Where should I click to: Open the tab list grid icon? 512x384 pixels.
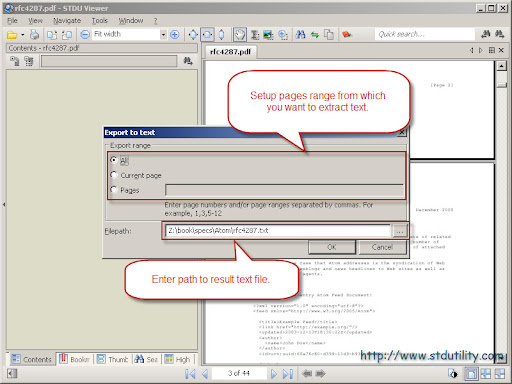pos(492,50)
